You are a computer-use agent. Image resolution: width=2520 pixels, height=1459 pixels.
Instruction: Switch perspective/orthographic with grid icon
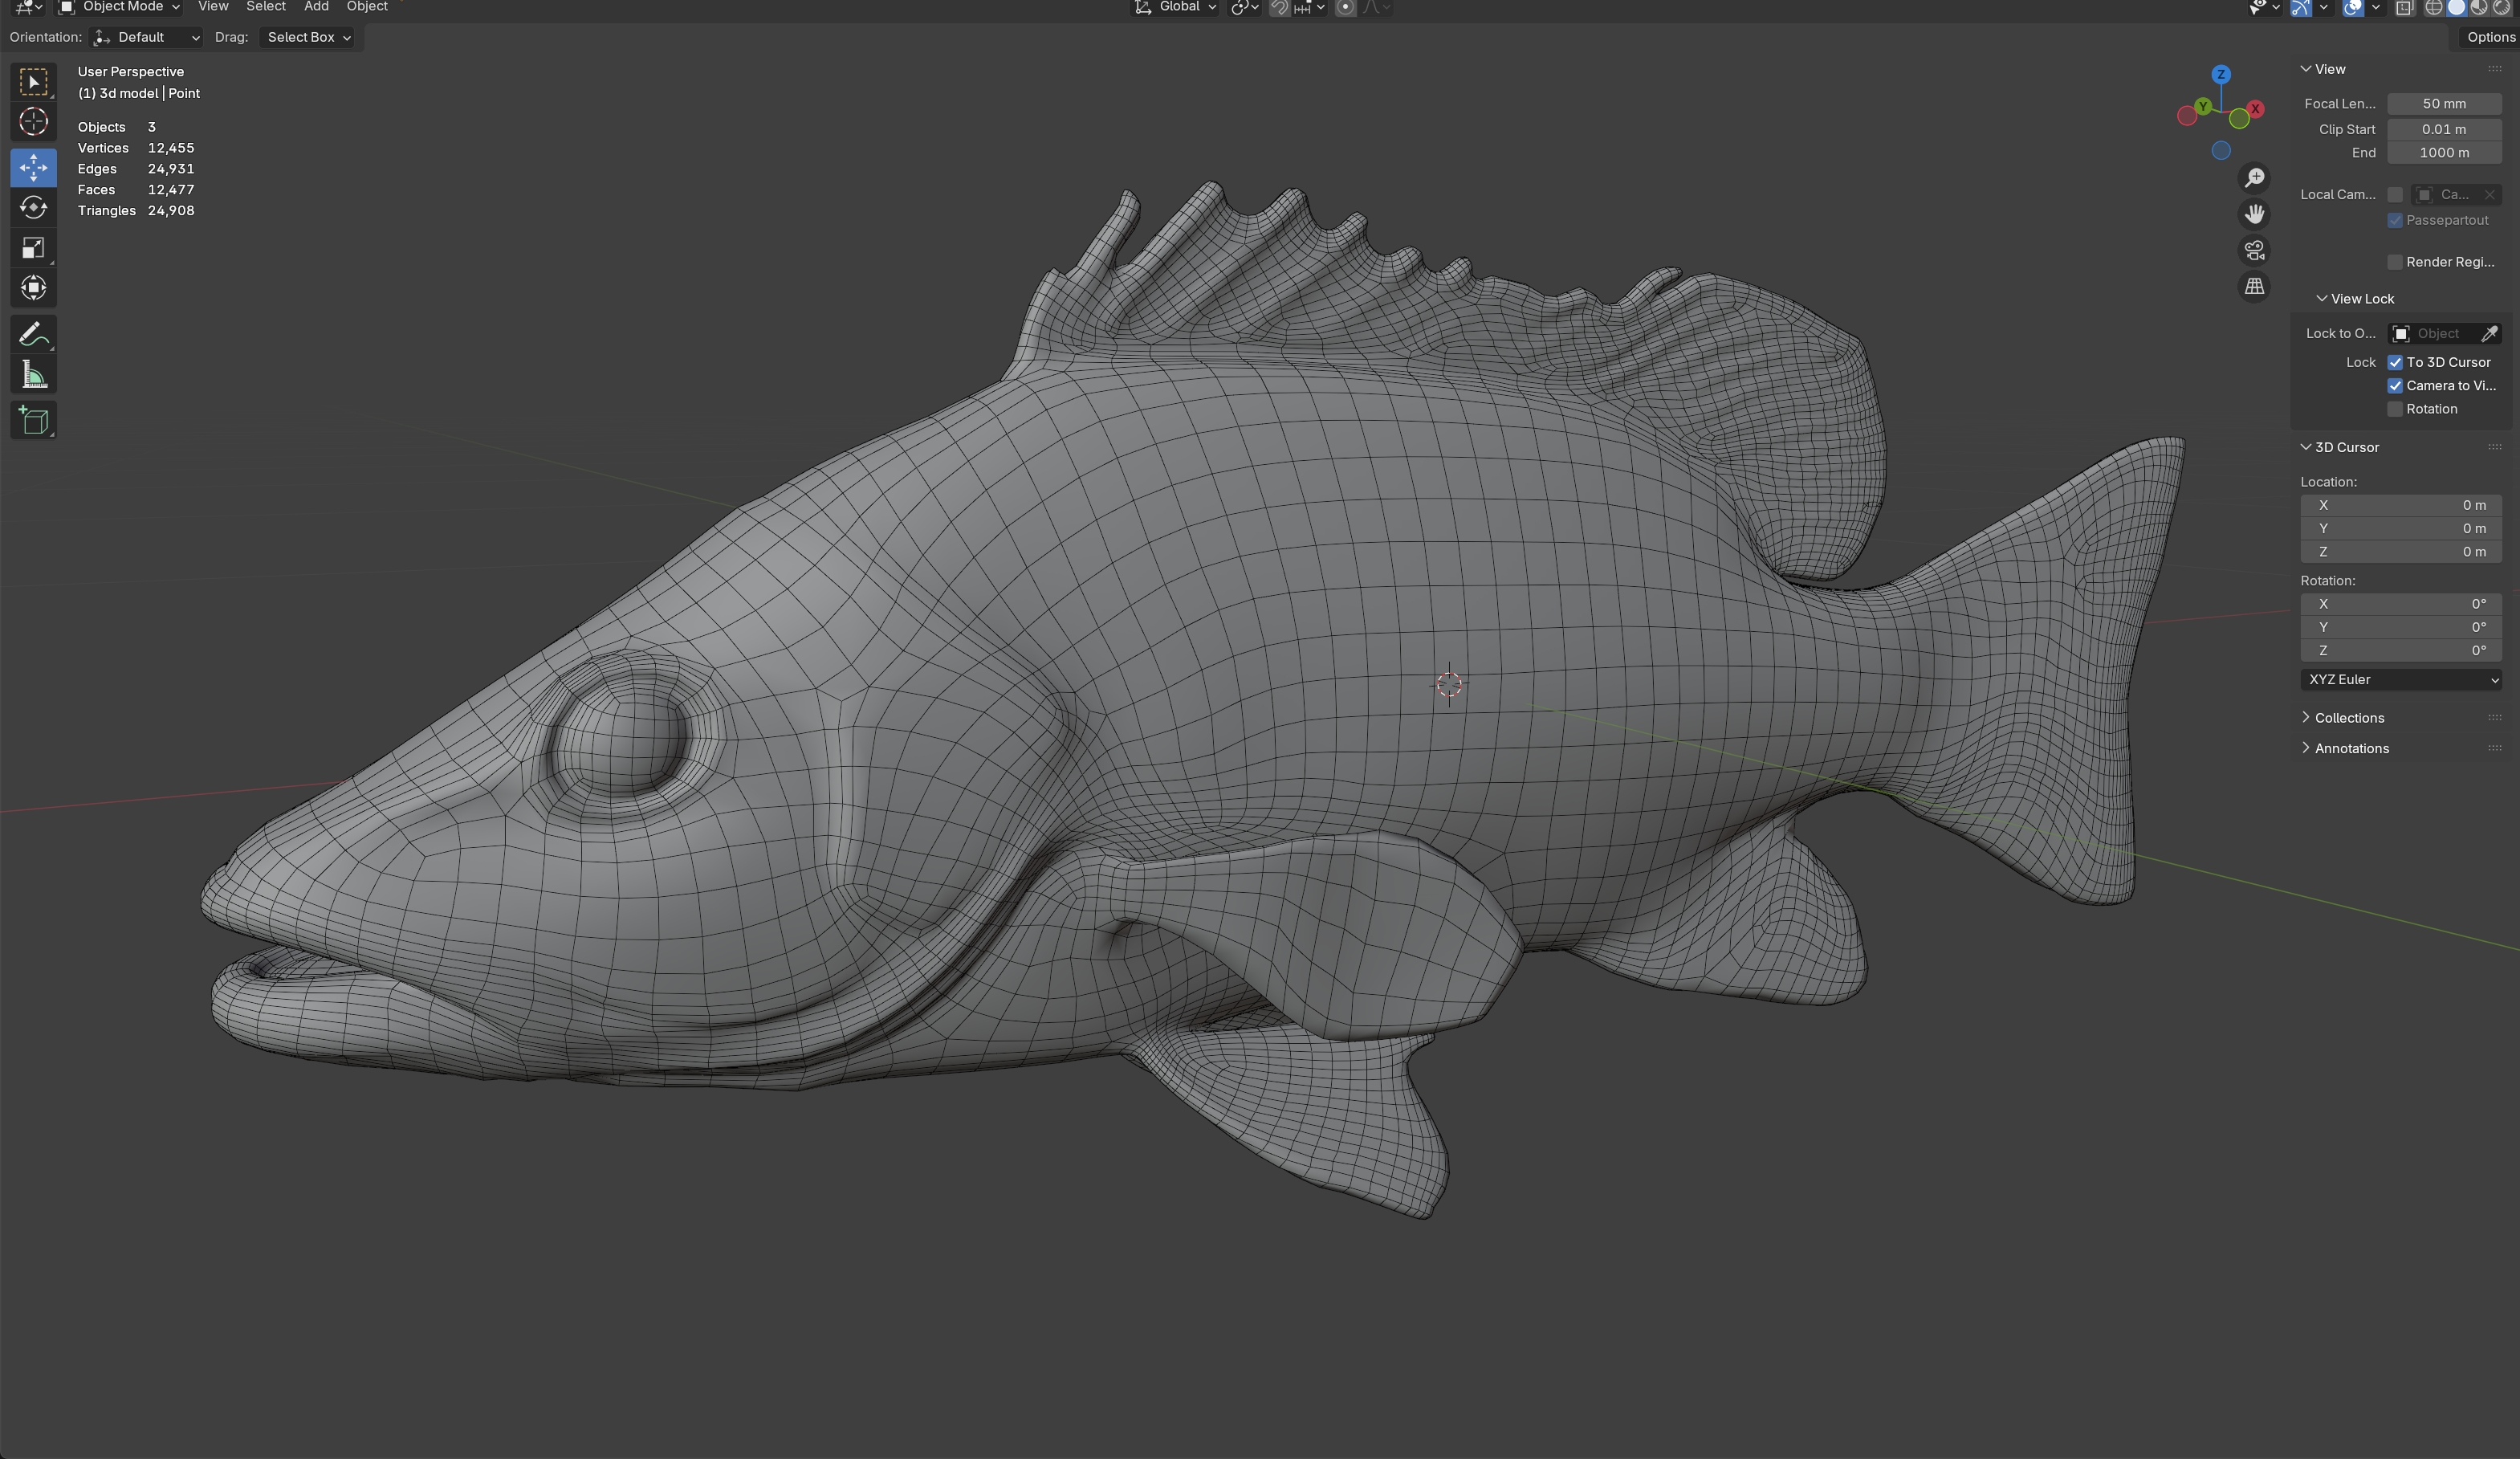click(2254, 287)
